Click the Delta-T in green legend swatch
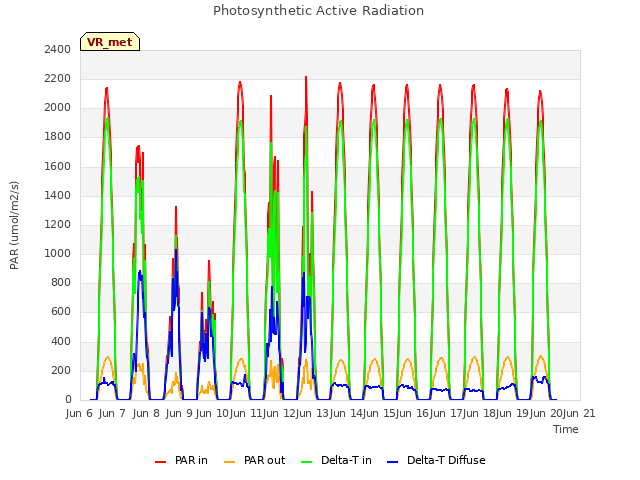 click(x=307, y=462)
